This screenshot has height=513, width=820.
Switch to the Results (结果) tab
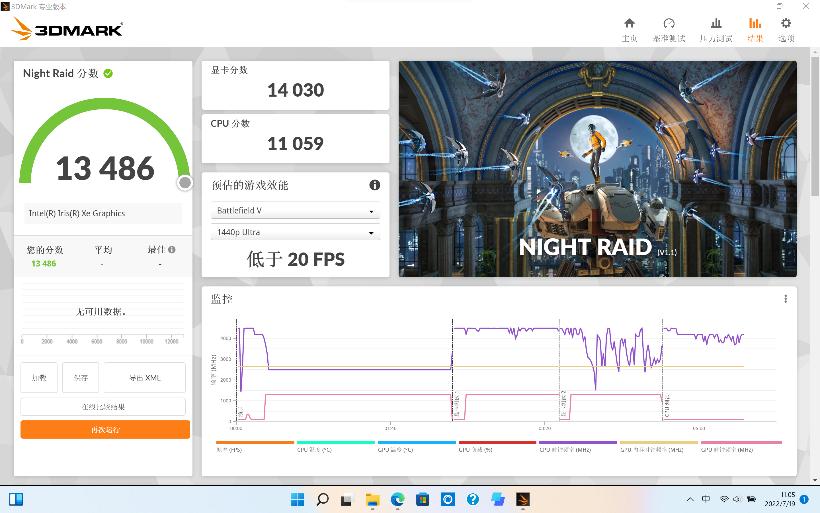tap(754, 29)
